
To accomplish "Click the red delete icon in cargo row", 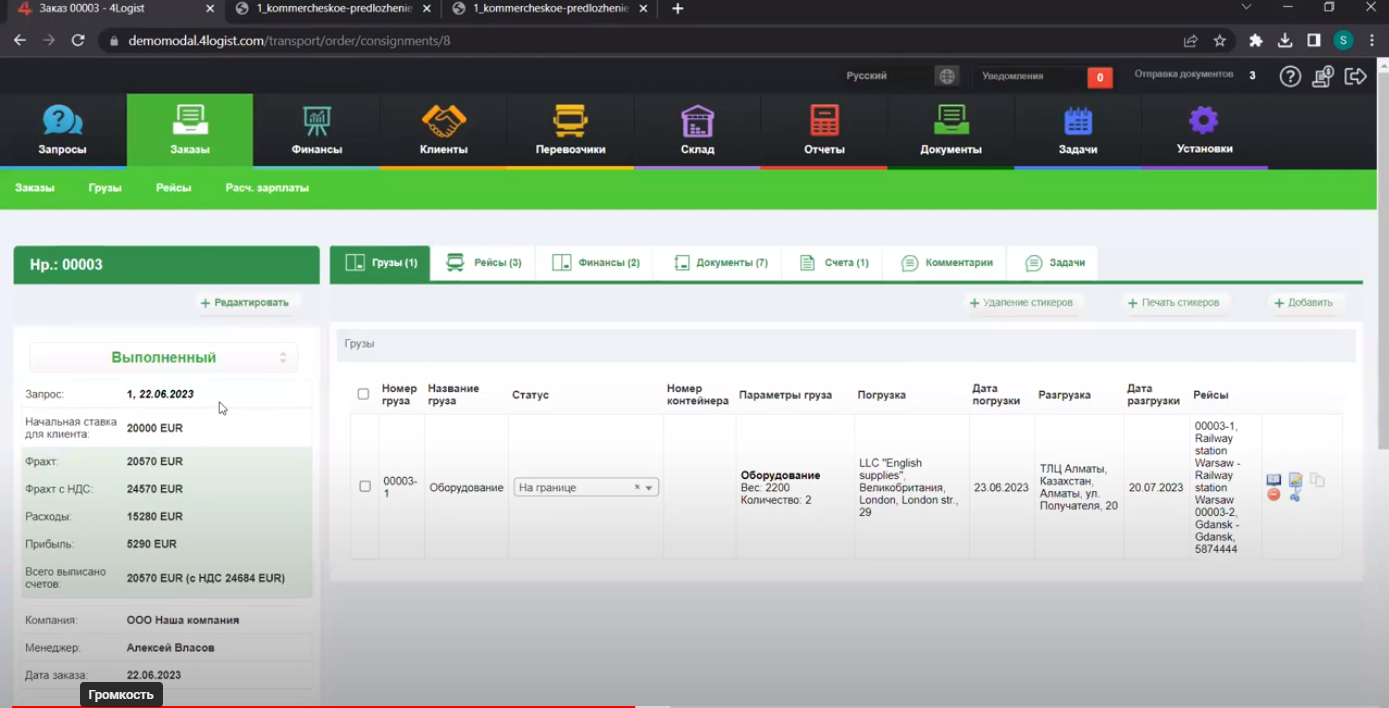I will pyautogui.click(x=1273, y=494).
